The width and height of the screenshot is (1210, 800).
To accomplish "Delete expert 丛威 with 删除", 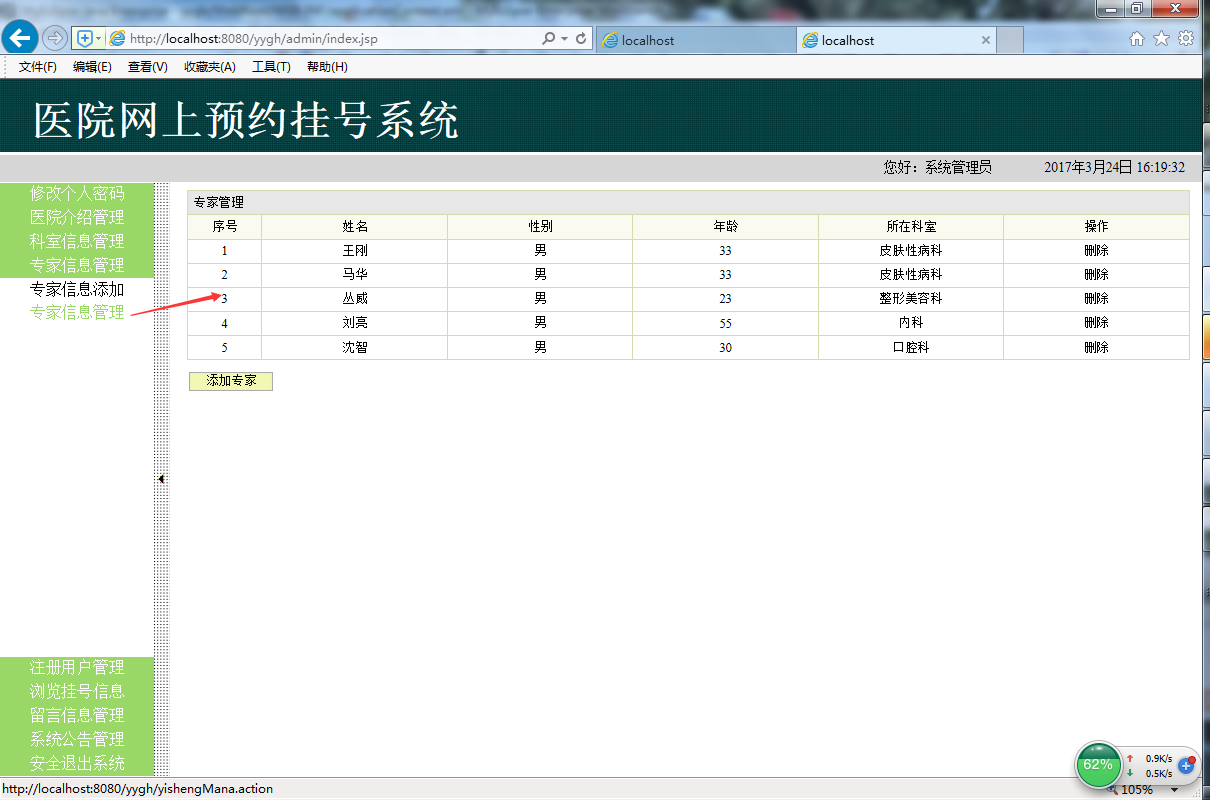I will [1096, 299].
